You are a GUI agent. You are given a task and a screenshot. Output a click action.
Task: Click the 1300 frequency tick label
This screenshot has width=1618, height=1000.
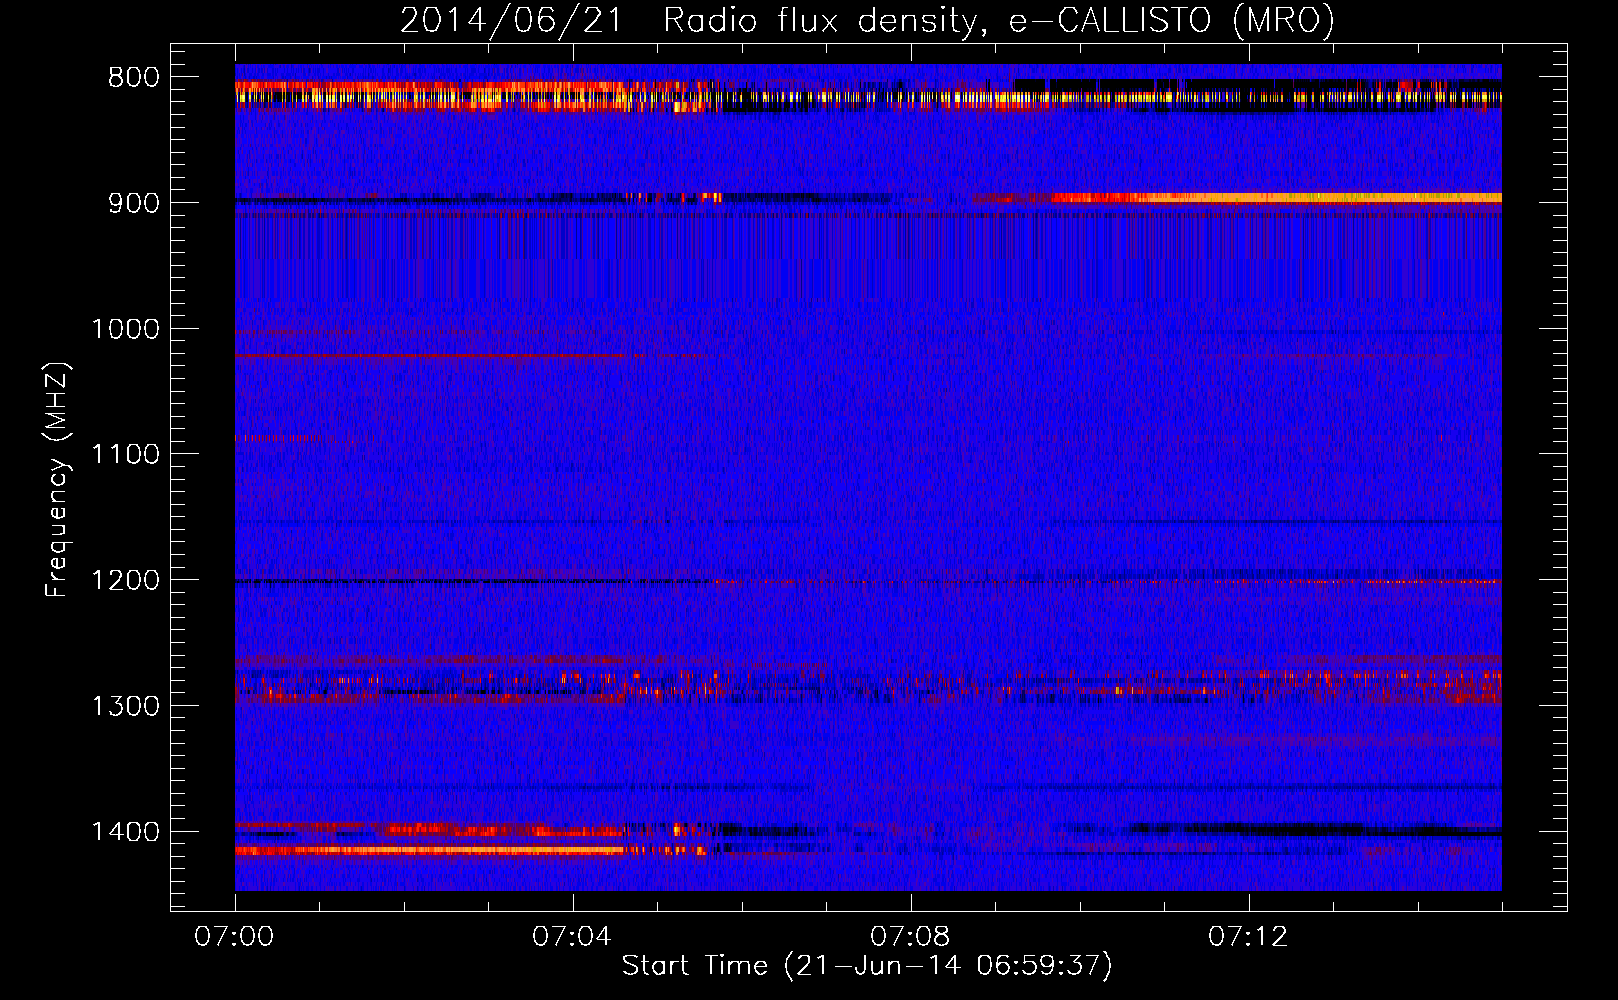126,706
